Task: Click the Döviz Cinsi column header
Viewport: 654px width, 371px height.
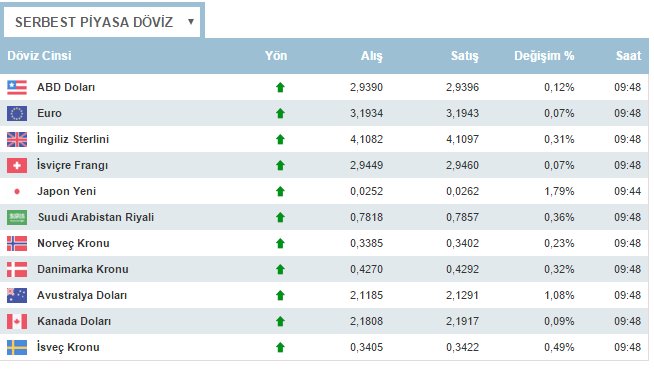Action: tap(39, 56)
